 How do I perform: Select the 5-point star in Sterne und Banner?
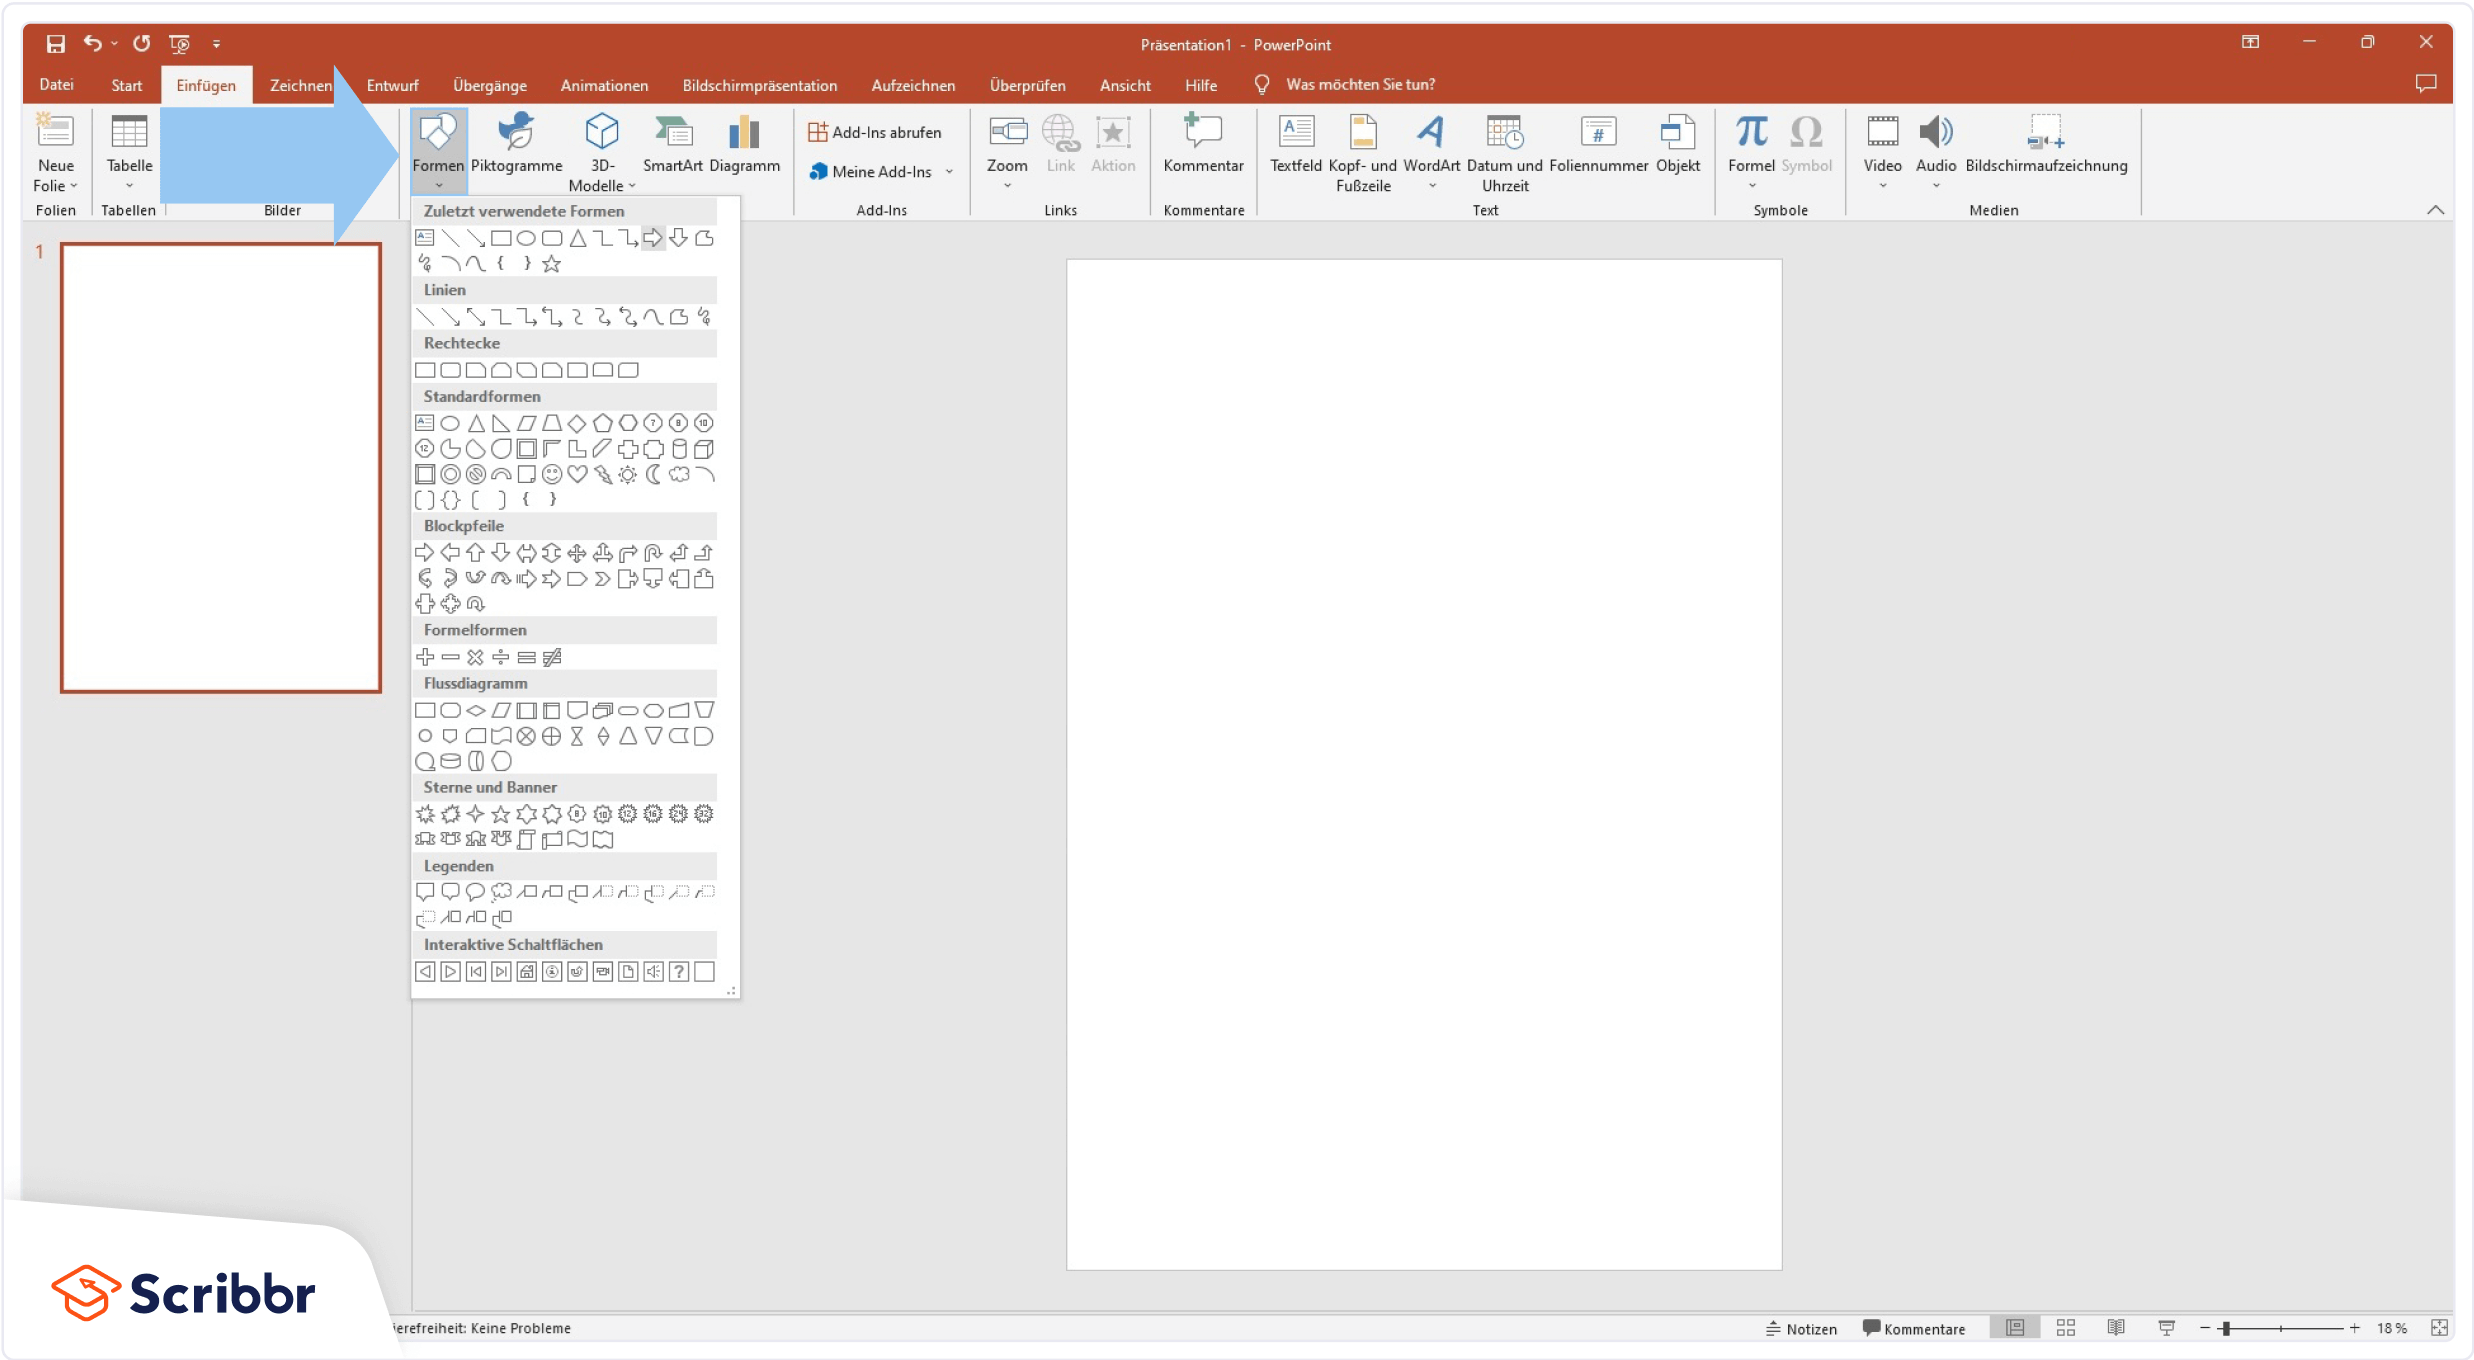(x=501, y=814)
